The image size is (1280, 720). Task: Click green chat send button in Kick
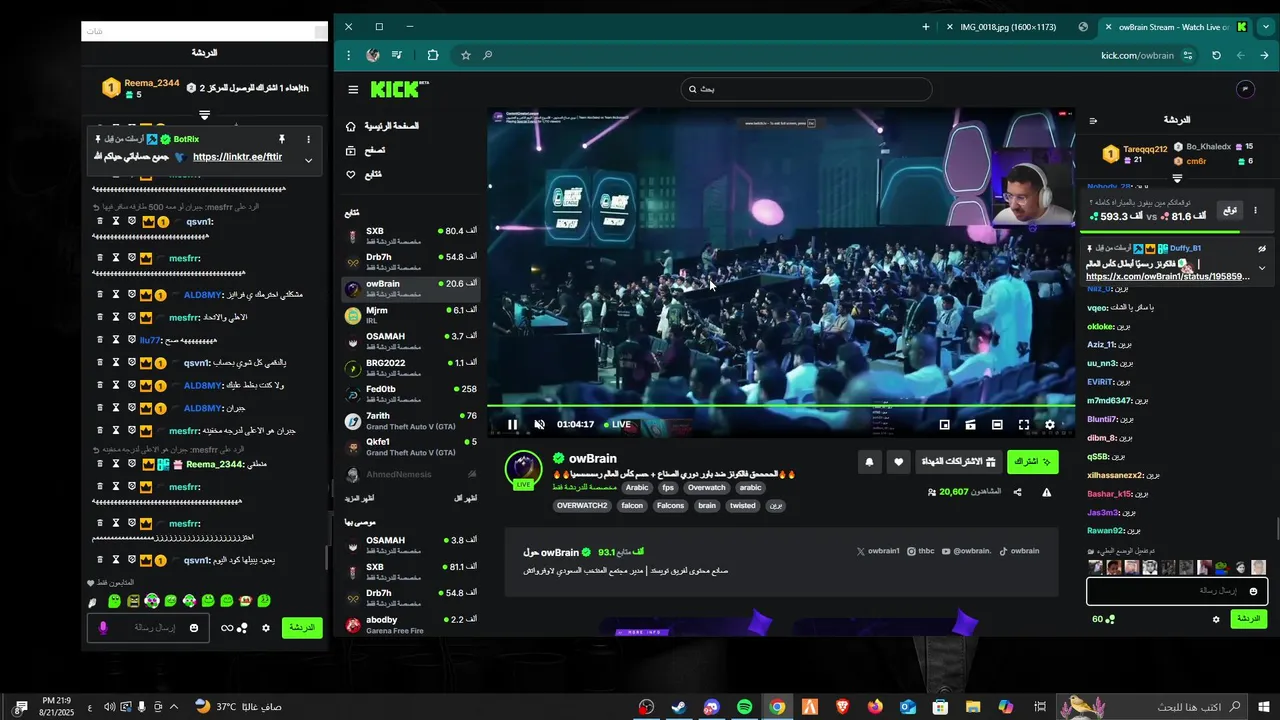pyautogui.click(x=1249, y=619)
